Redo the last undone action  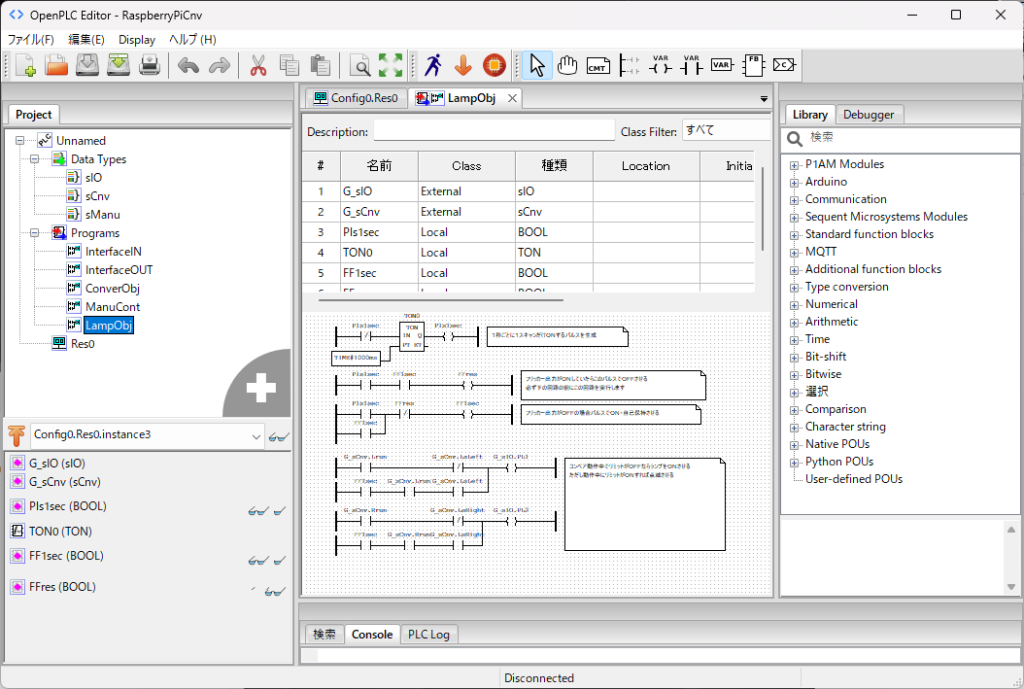click(219, 65)
